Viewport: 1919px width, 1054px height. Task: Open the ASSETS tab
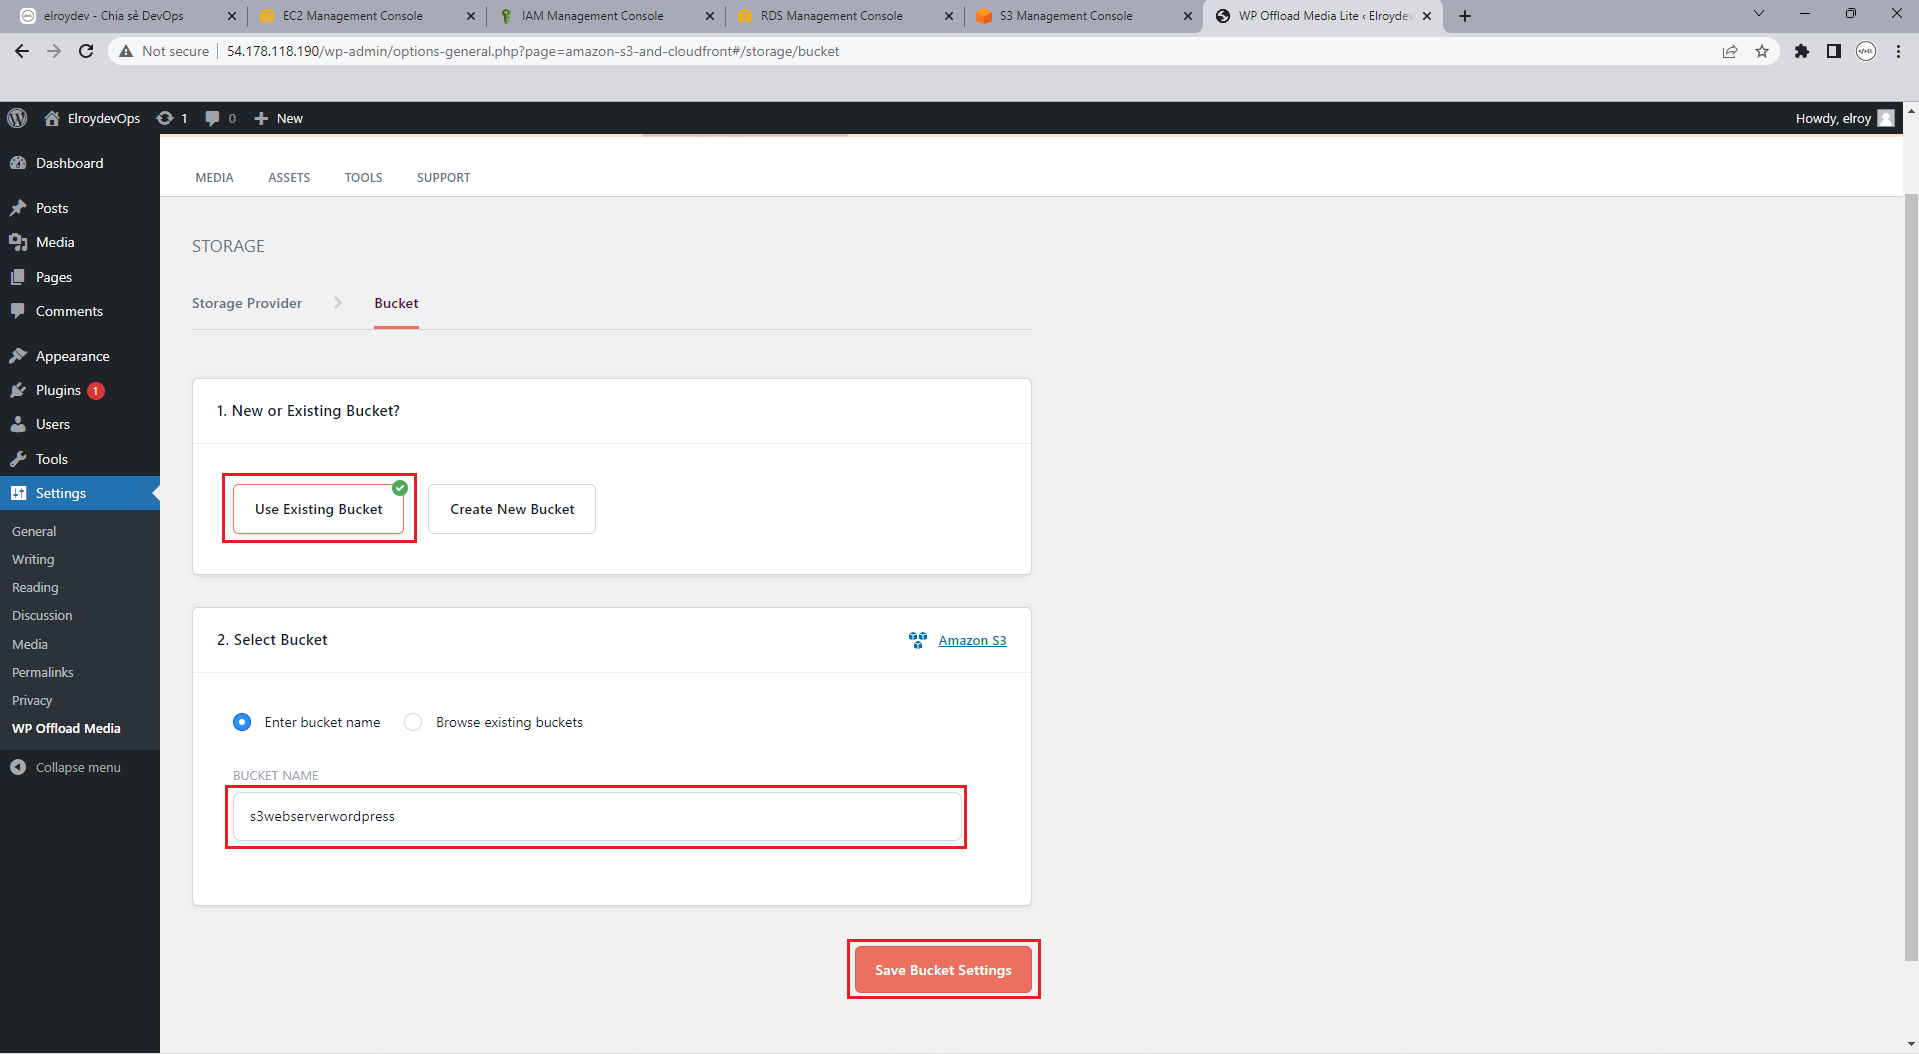click(x=289, y=177)
